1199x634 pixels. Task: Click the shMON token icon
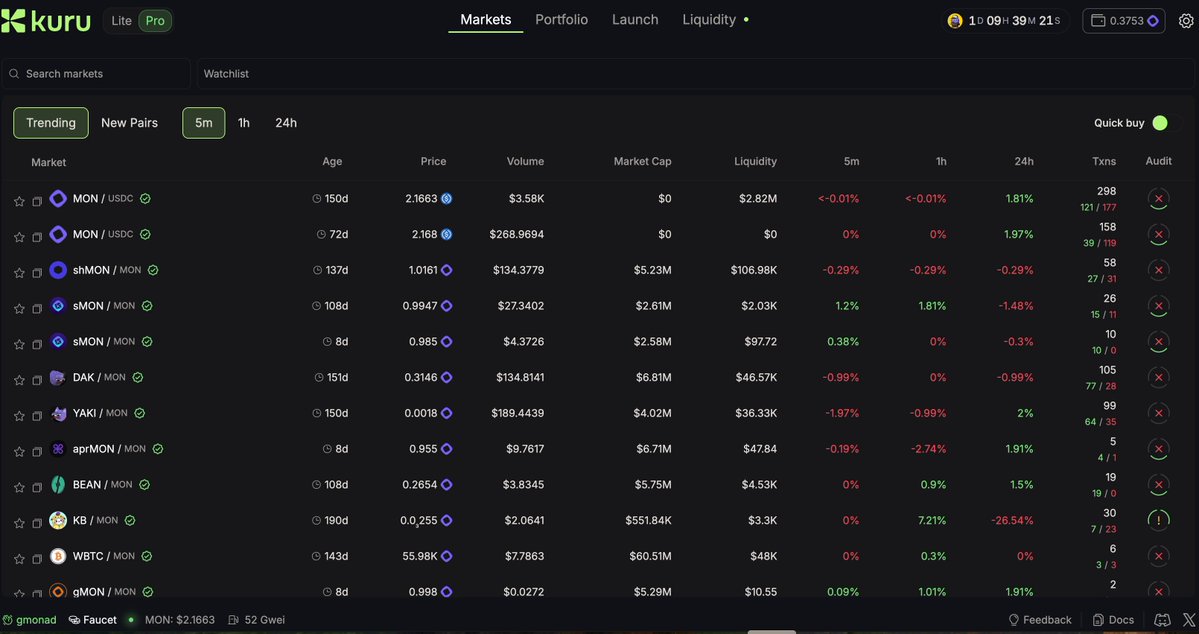click(x=58, y=270)
